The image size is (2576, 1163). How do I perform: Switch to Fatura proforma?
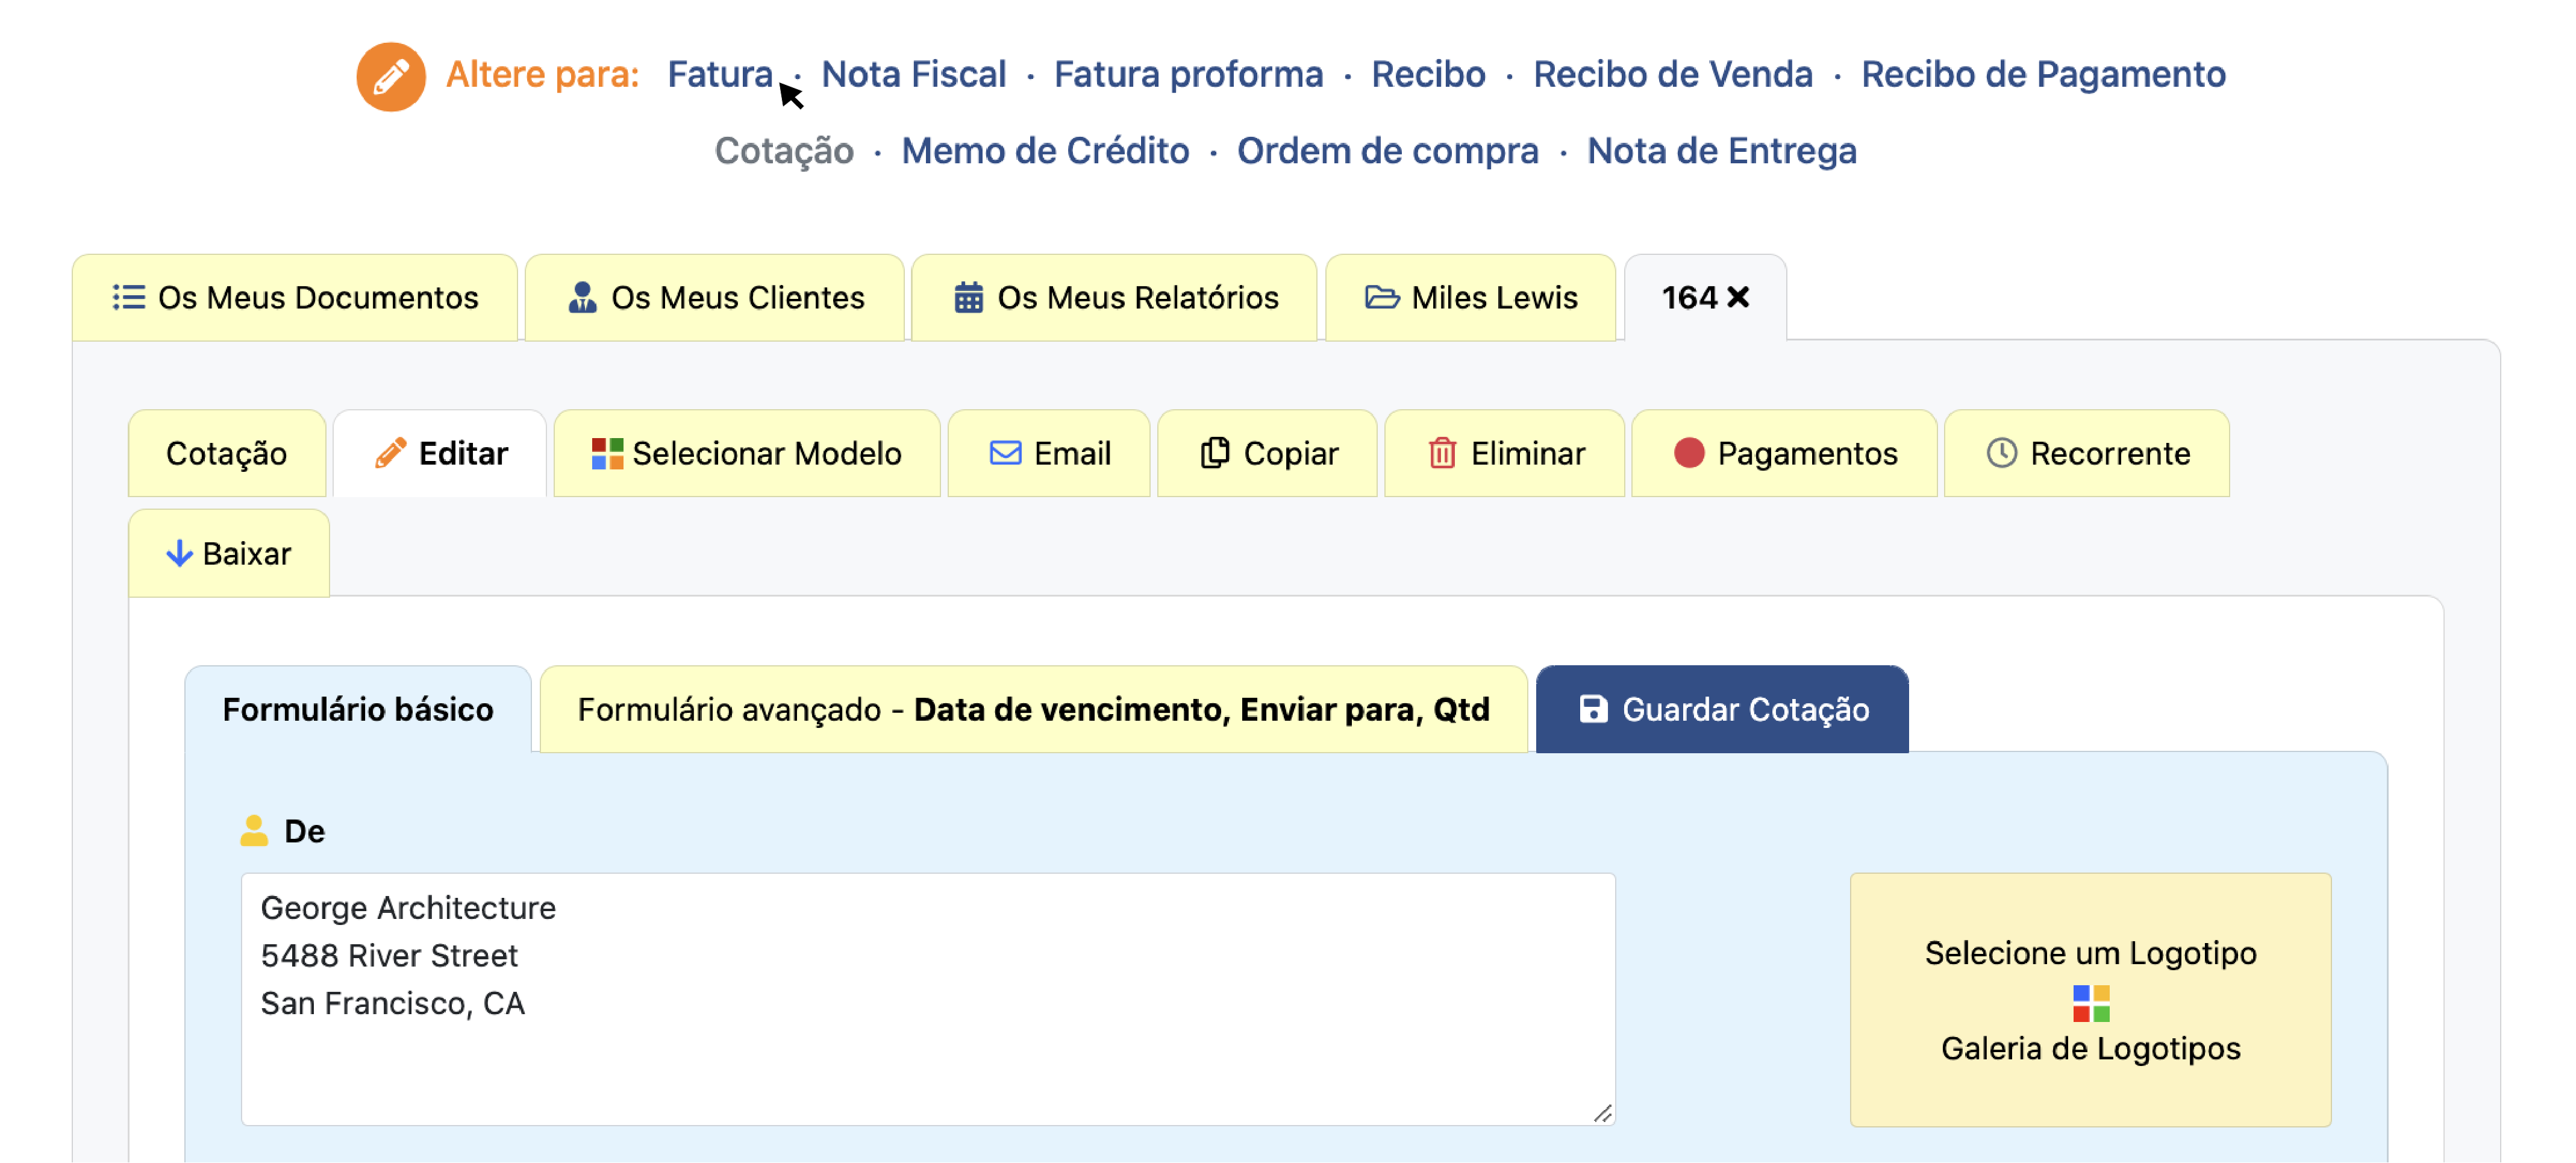pyautogui.click(x=1188, y=74)
